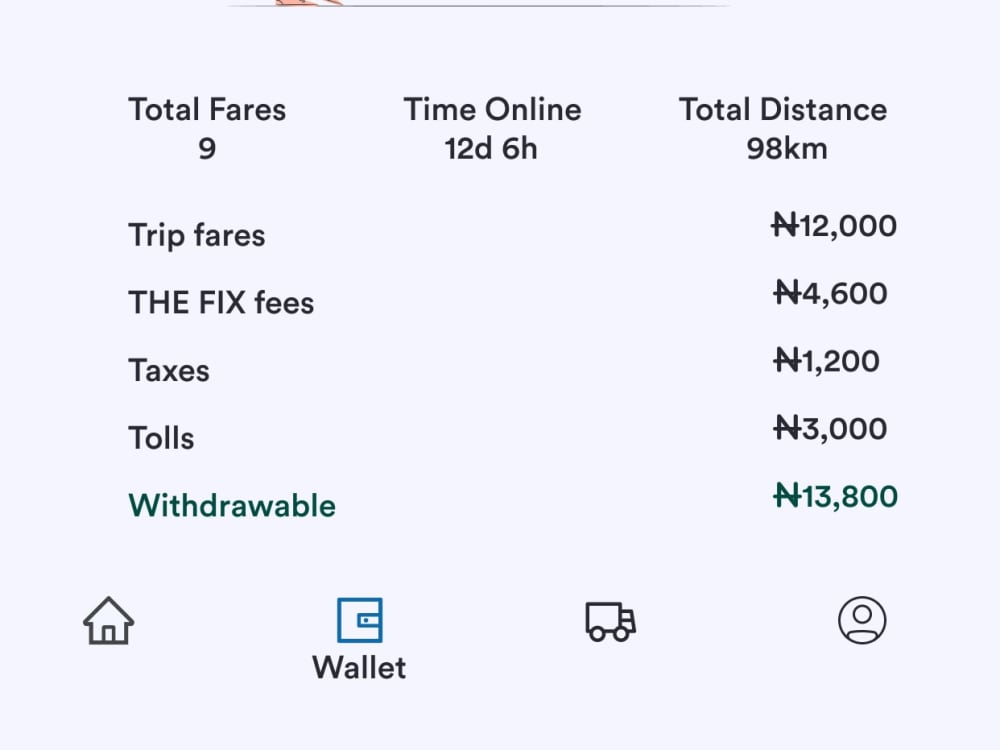
Task: Click the ₦4,600 fees amount
Action: click(x=830, y=293)
